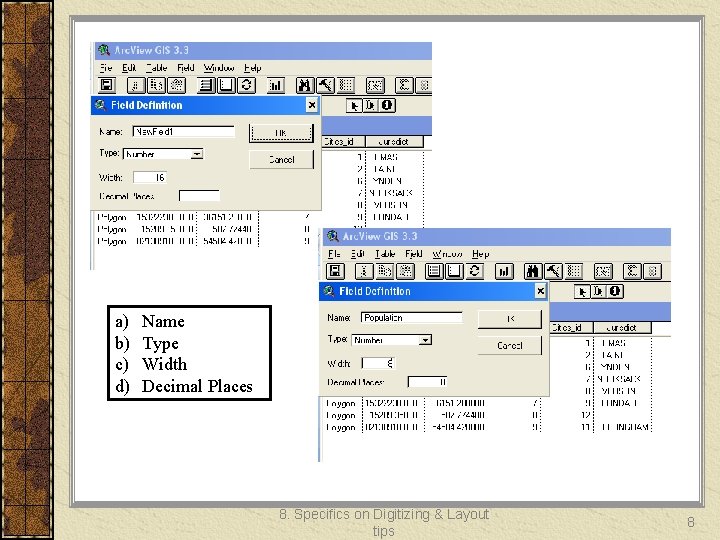This screenshot has width=720, height=540.
Task: Click Copy icon in Population window toolbar
Action: coord(385,271)
